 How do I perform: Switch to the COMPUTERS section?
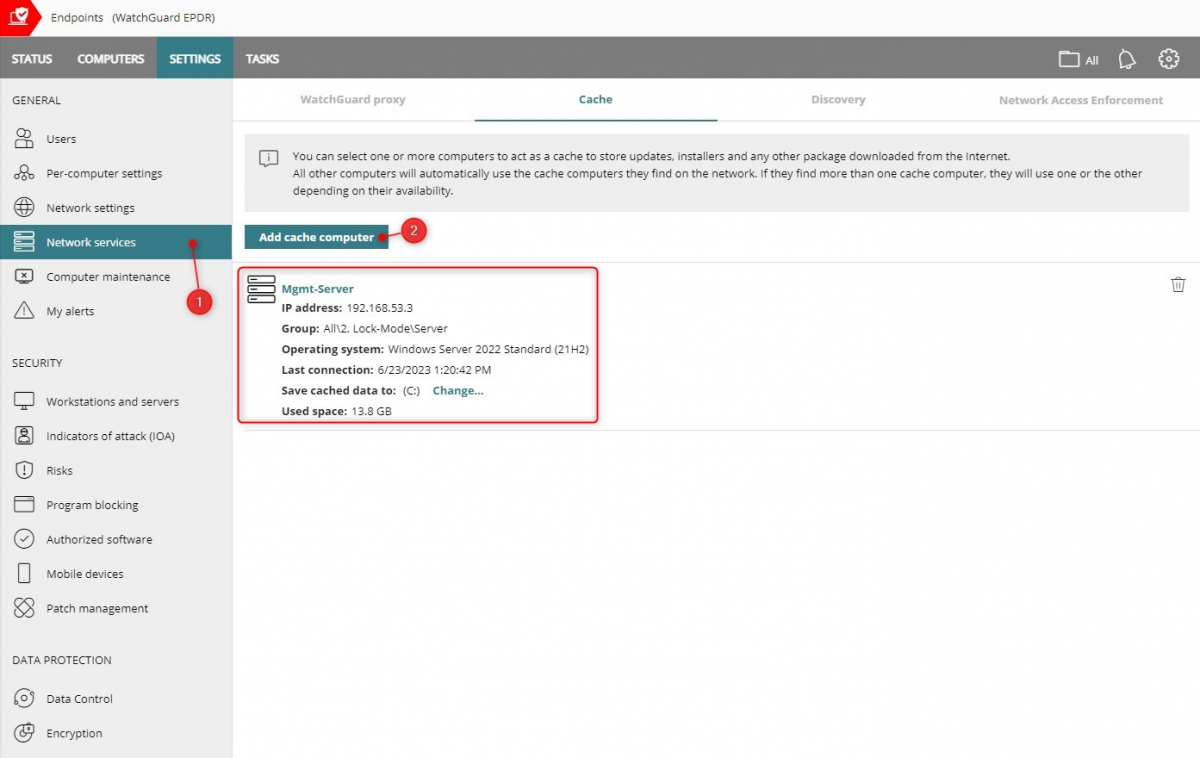click(x=110, y=58)
